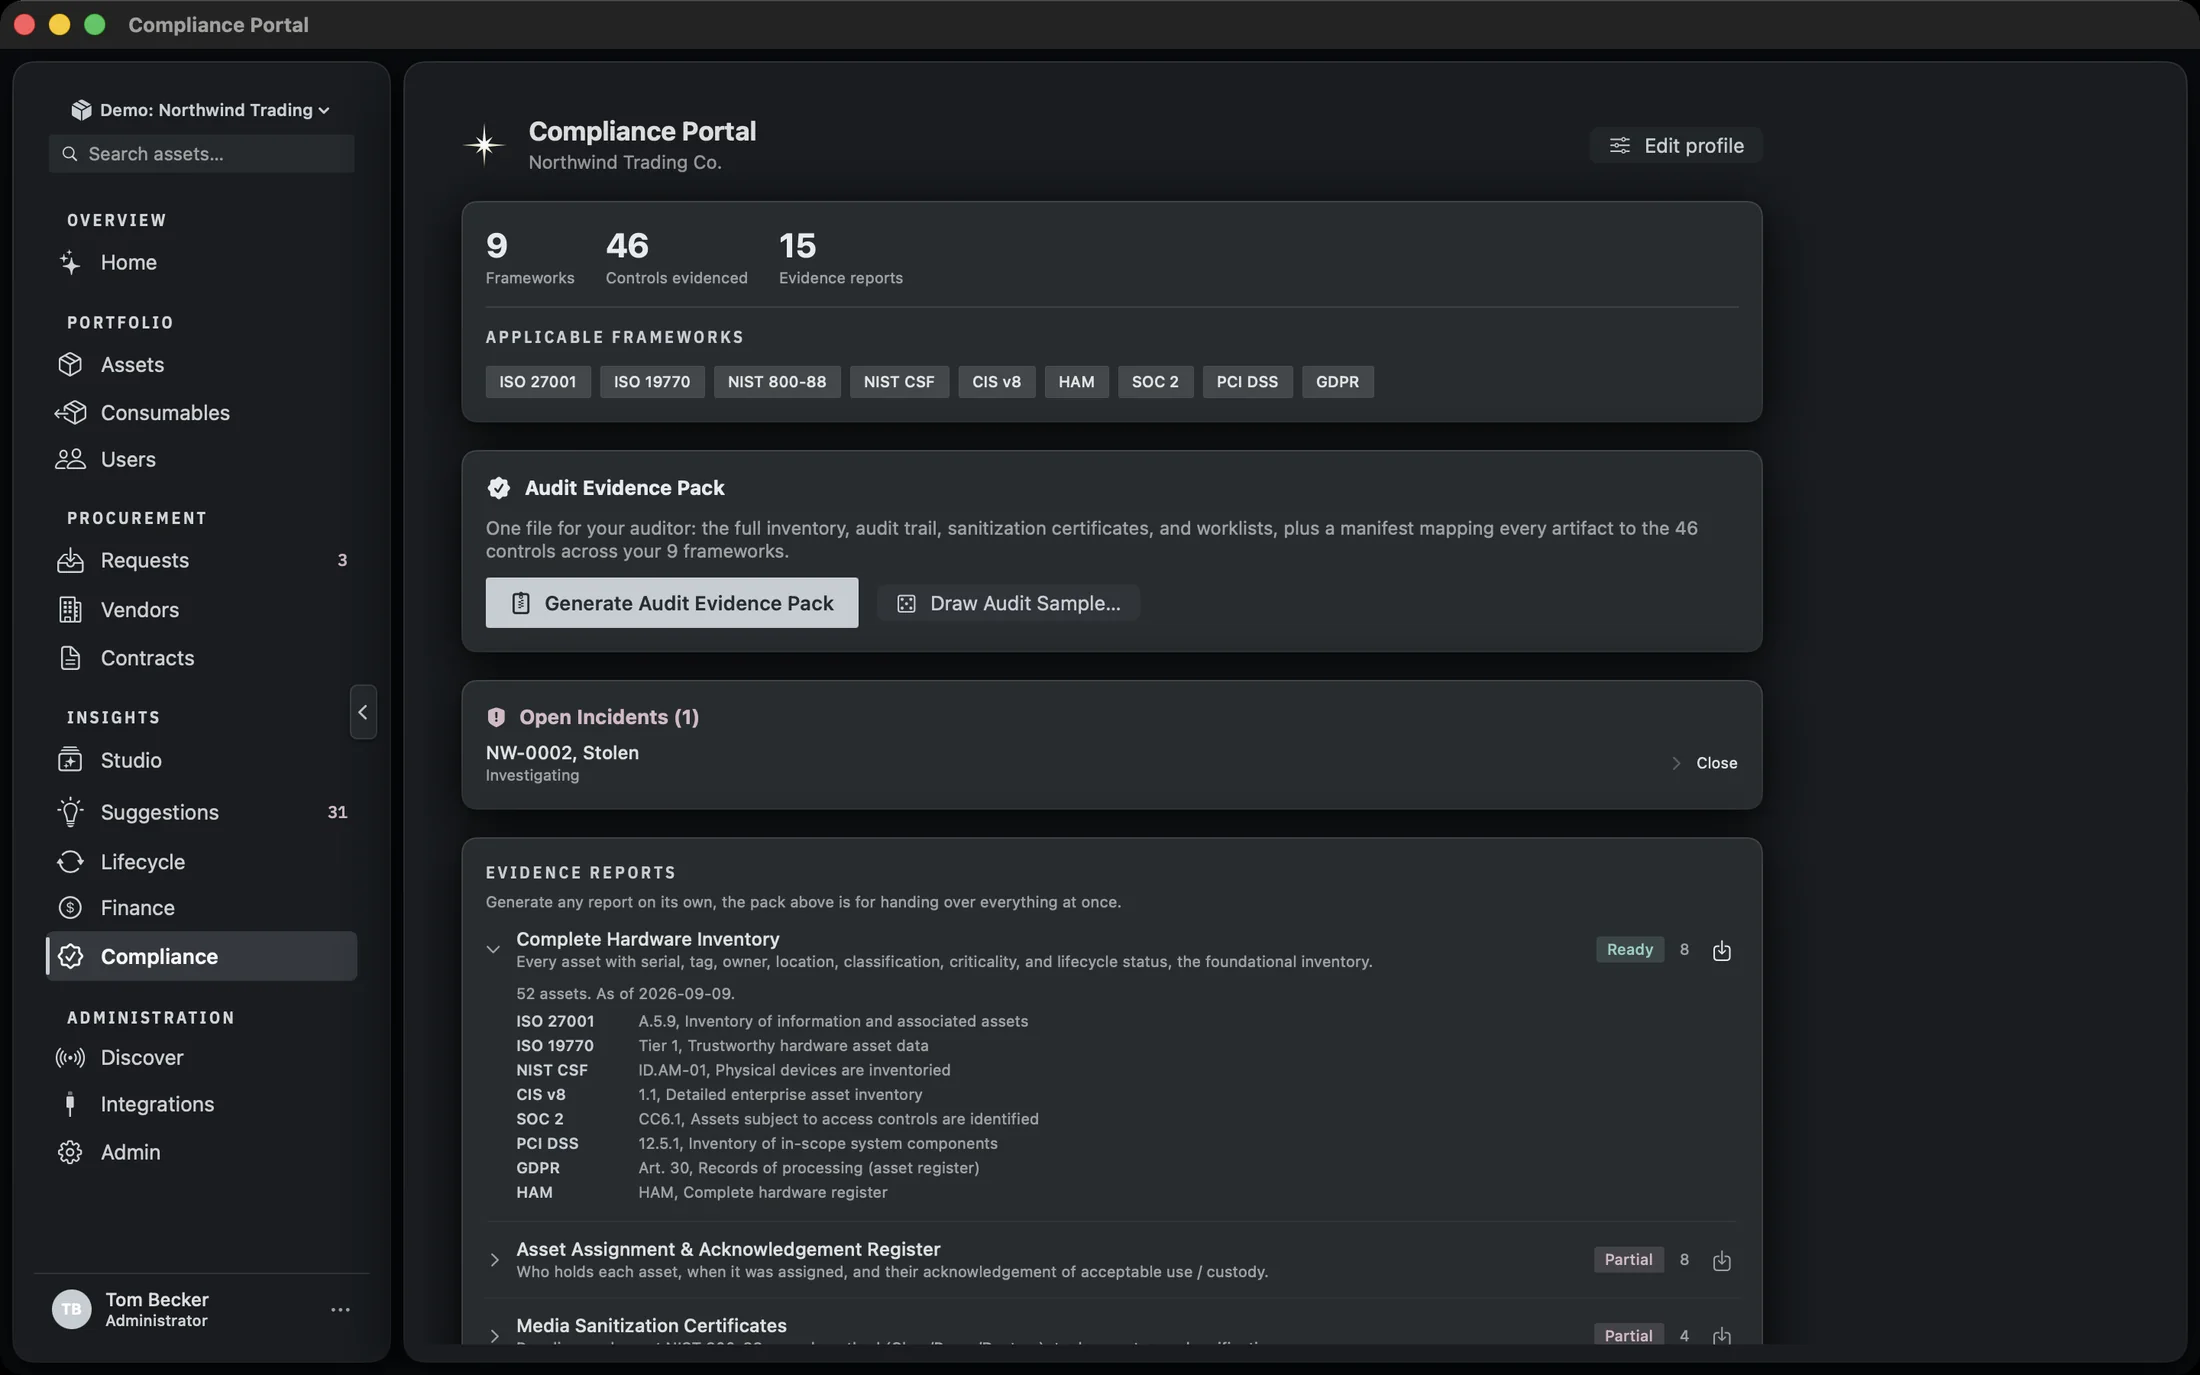Click the Edit profile button
Image resolution: width=2200 pixels, height=1375 pixels.
[x=1676, y=145]
